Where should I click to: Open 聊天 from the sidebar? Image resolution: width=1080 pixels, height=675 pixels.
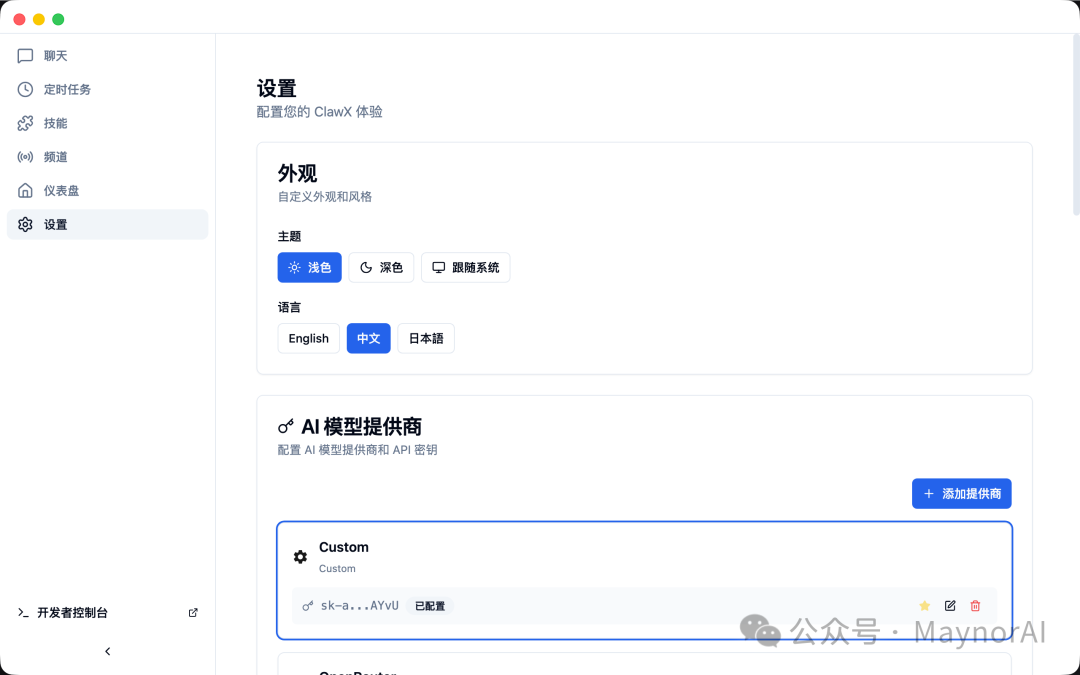(x=55, y=55)
